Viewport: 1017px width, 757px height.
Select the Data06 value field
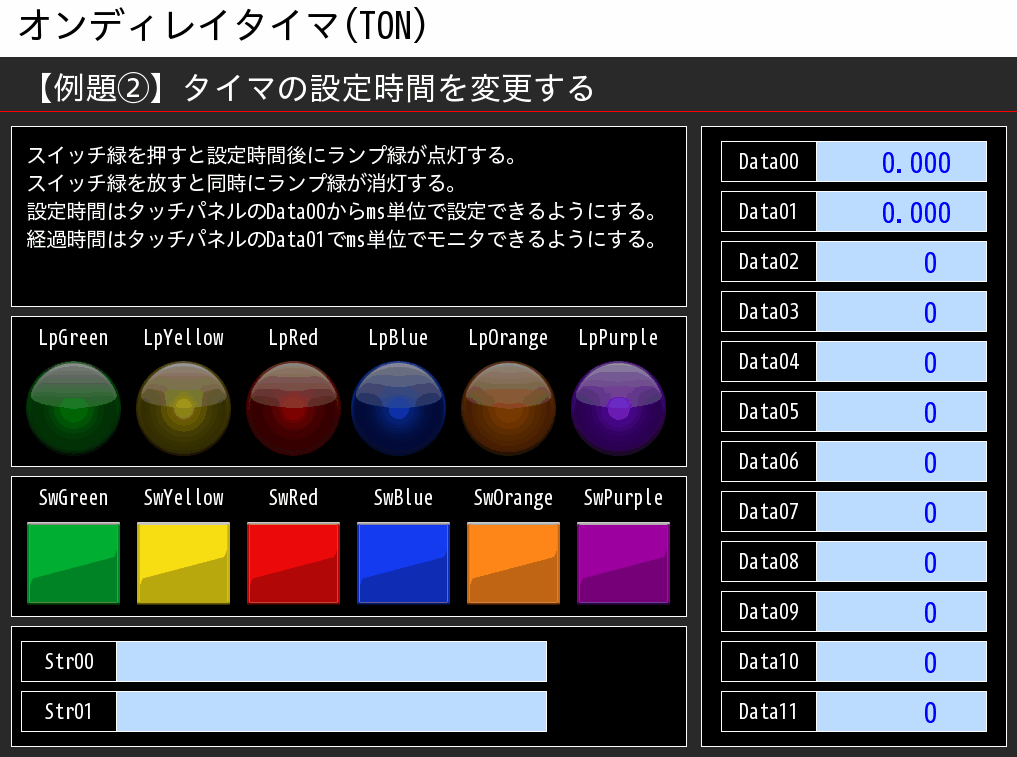point(901,461)
